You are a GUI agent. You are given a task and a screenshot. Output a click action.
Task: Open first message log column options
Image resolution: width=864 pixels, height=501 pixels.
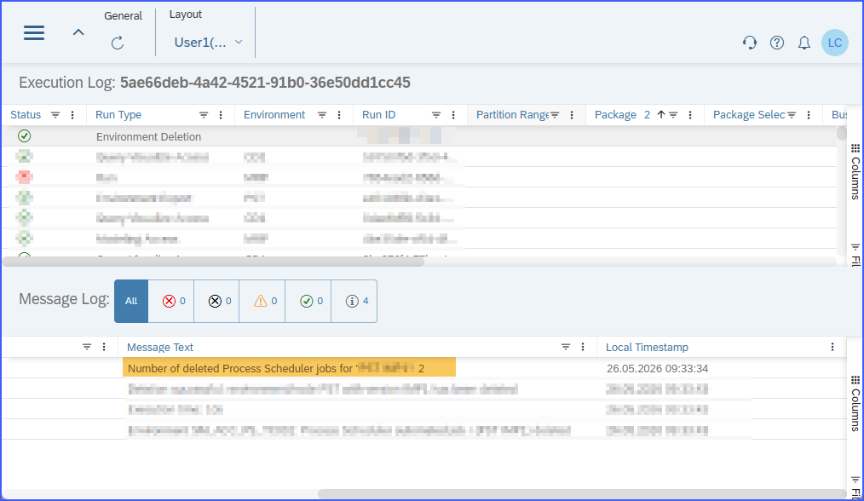click(104, 347)
